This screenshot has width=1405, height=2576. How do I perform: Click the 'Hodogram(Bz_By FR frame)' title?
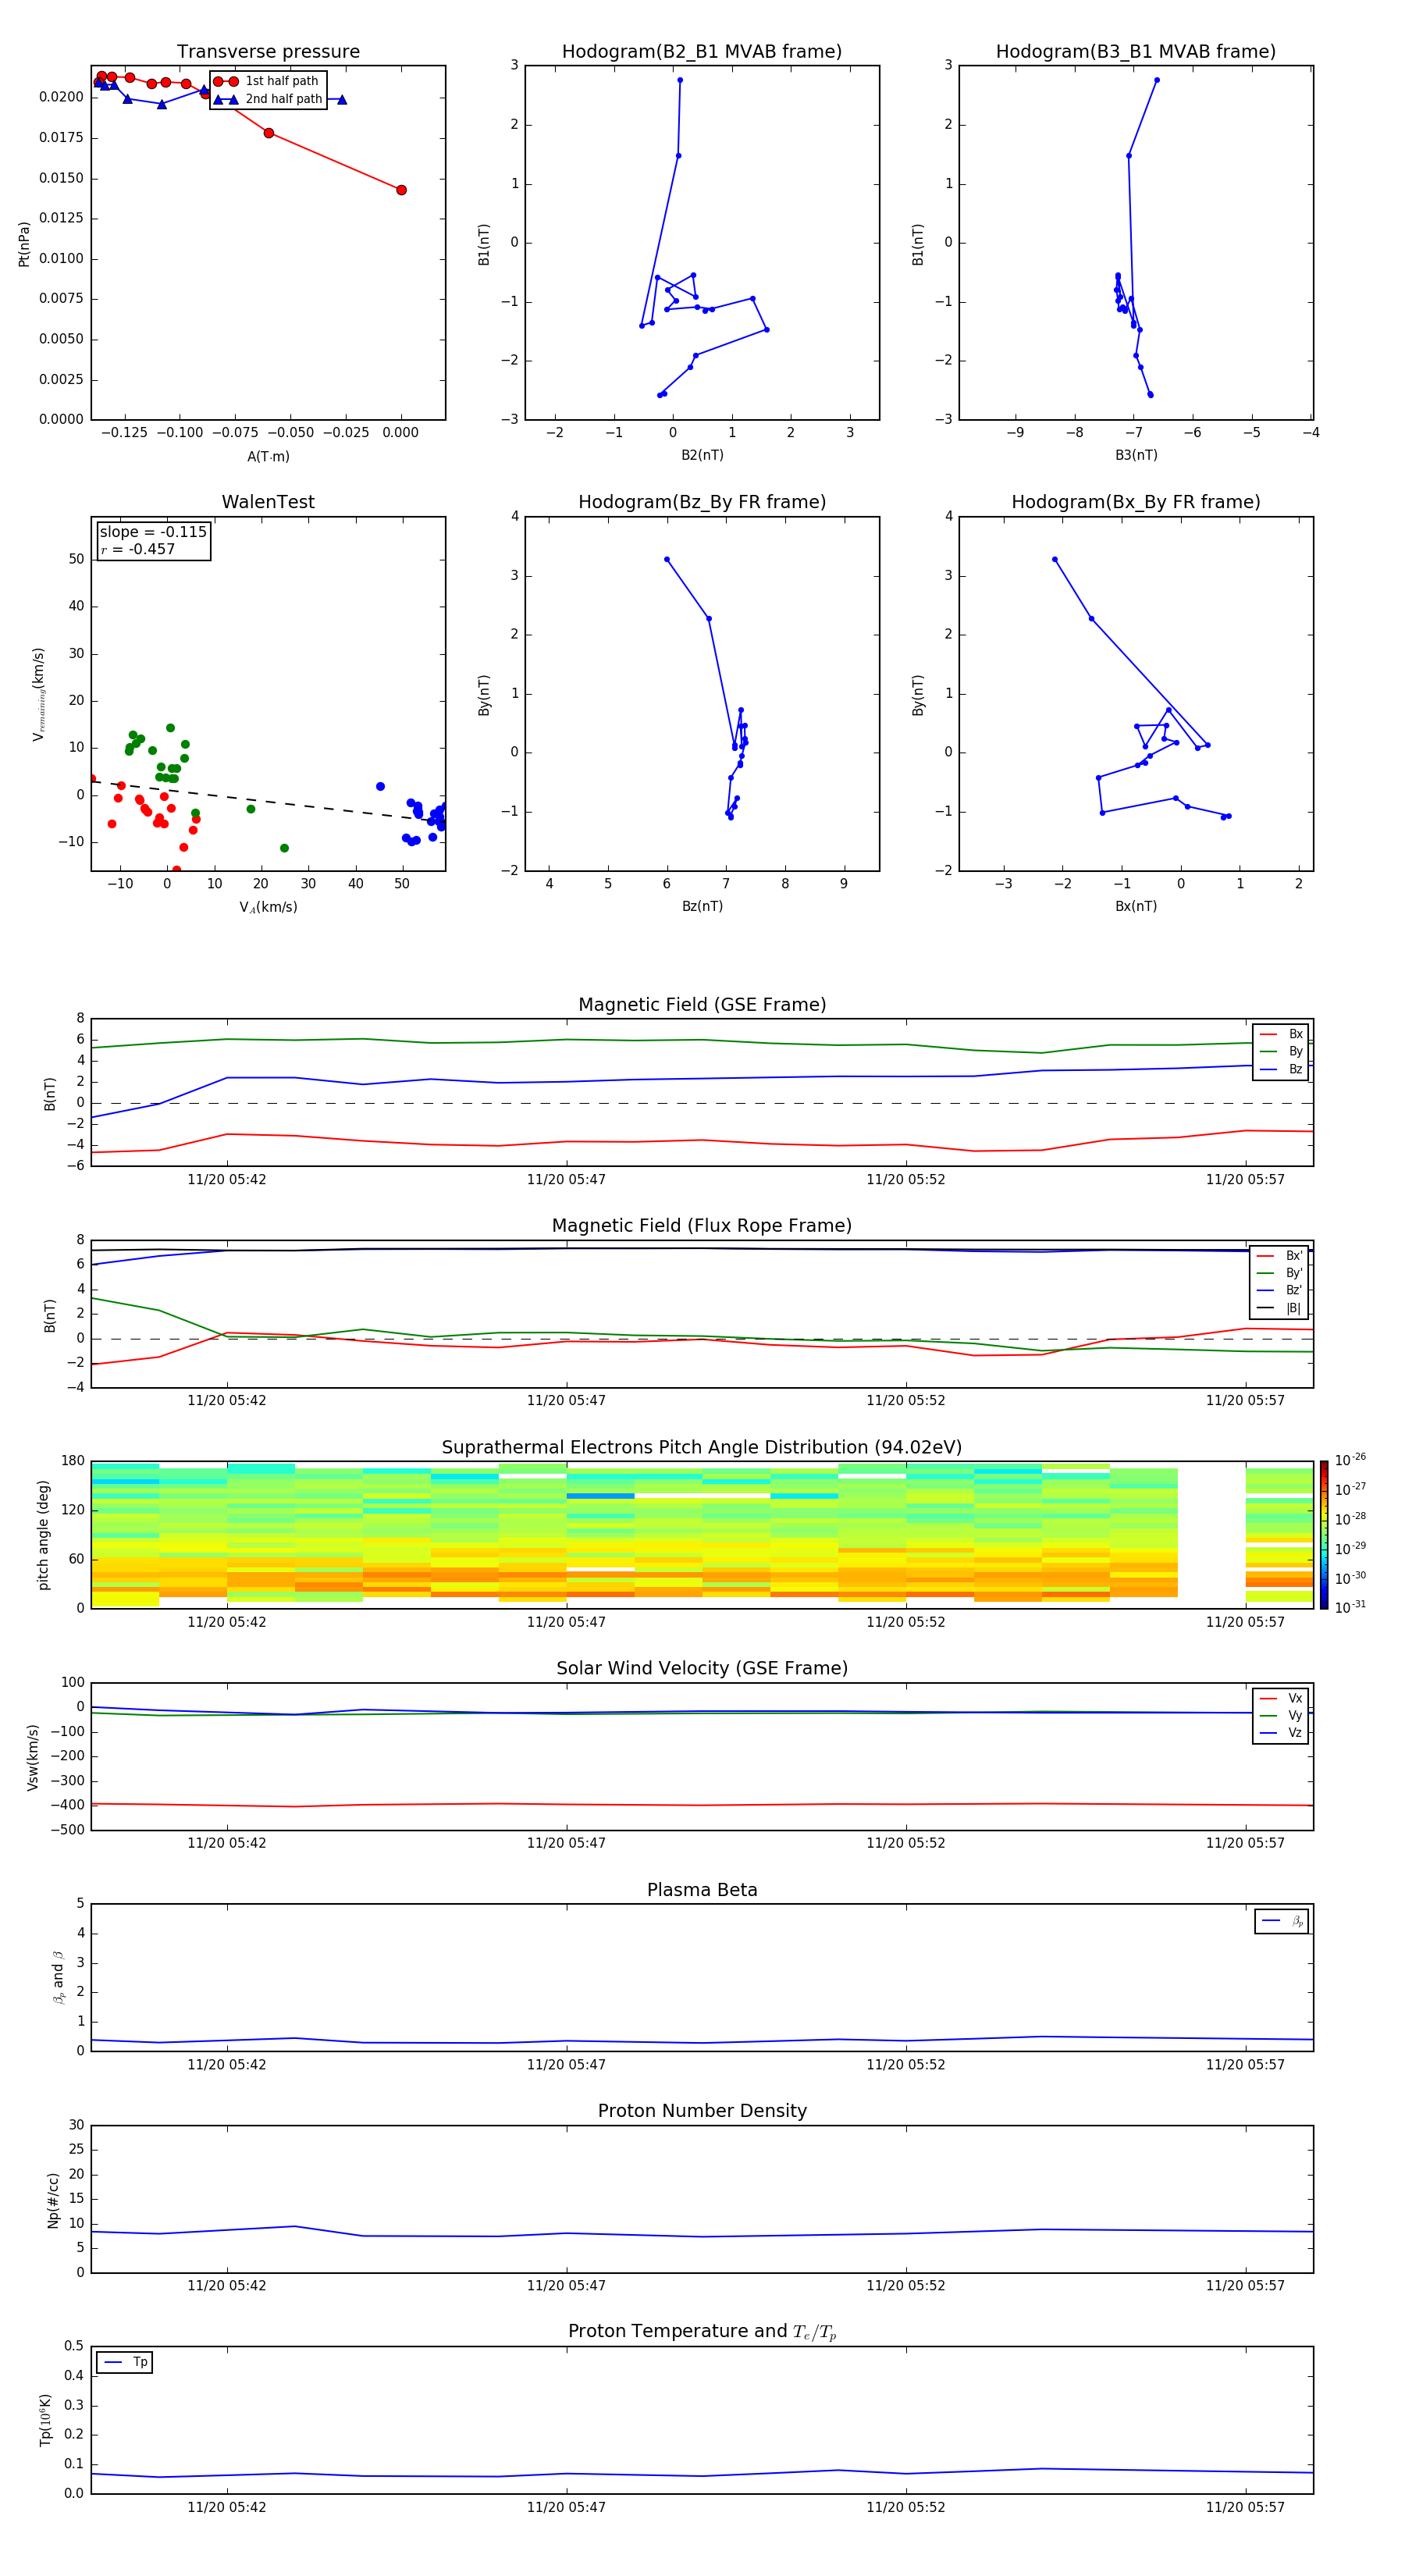[x=702, y=502]
